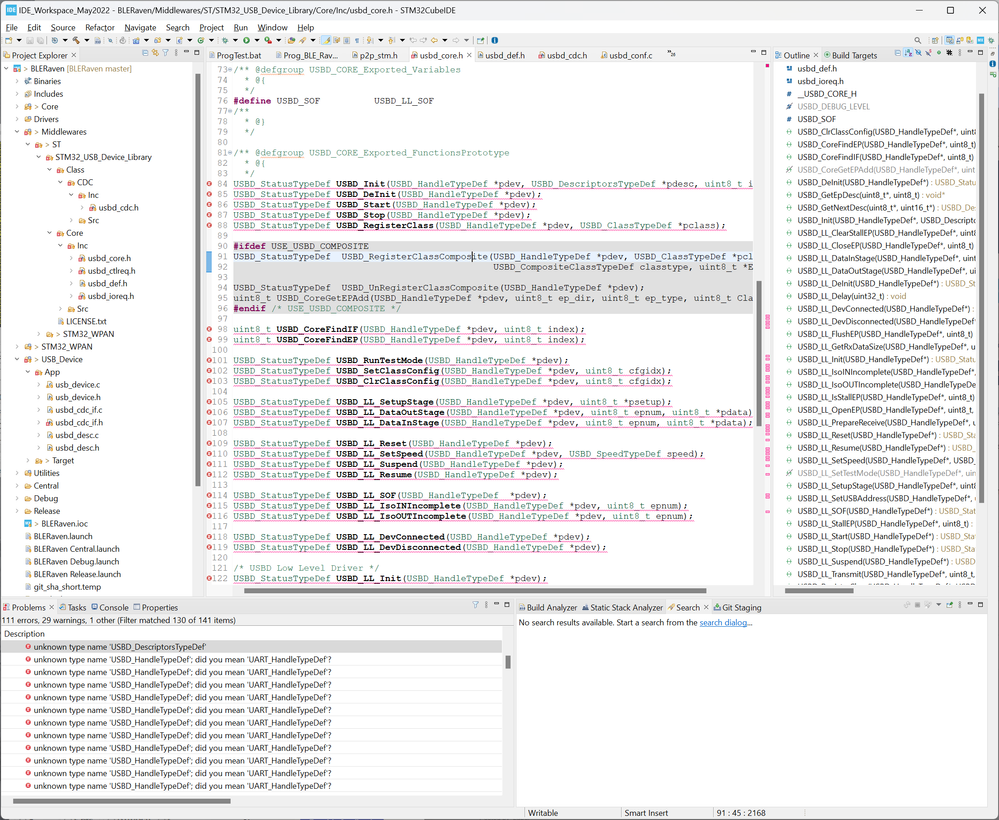Screen dimensions: 999x820
Task: Click the green Run launch button
Action: click(x=246, y=40)
